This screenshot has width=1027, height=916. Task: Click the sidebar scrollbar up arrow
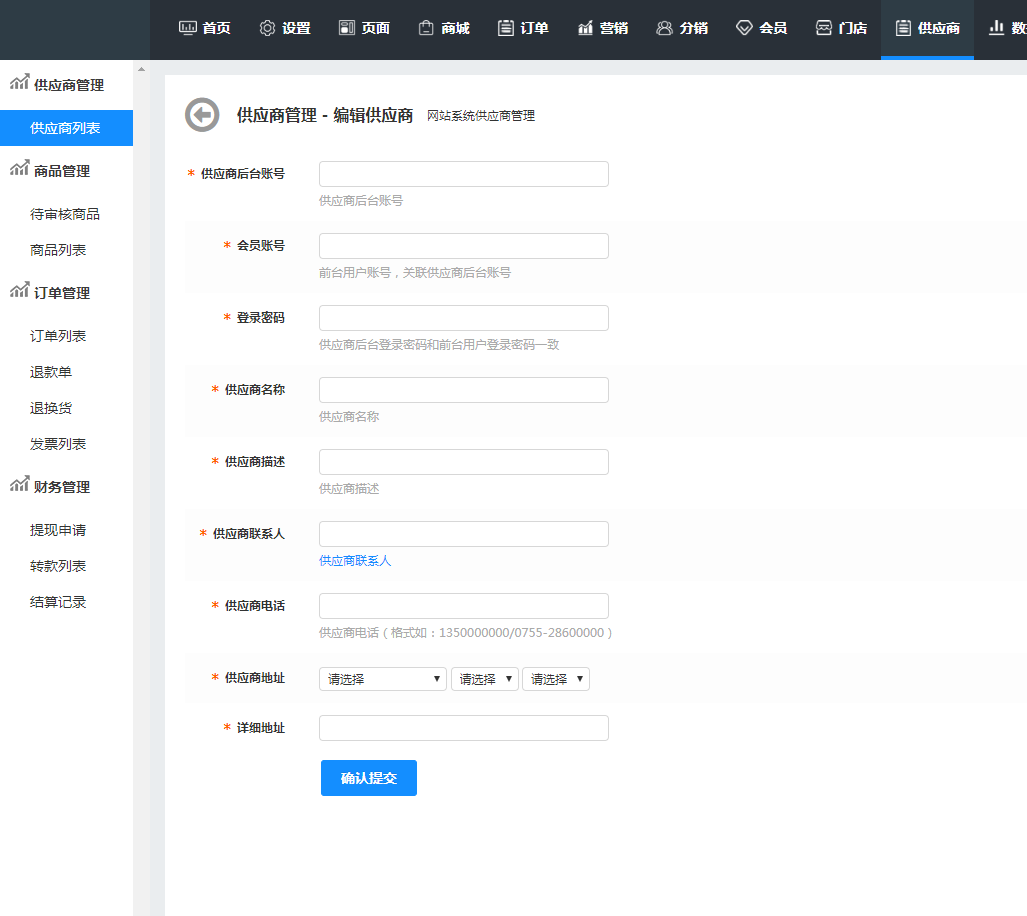point(141,69)
